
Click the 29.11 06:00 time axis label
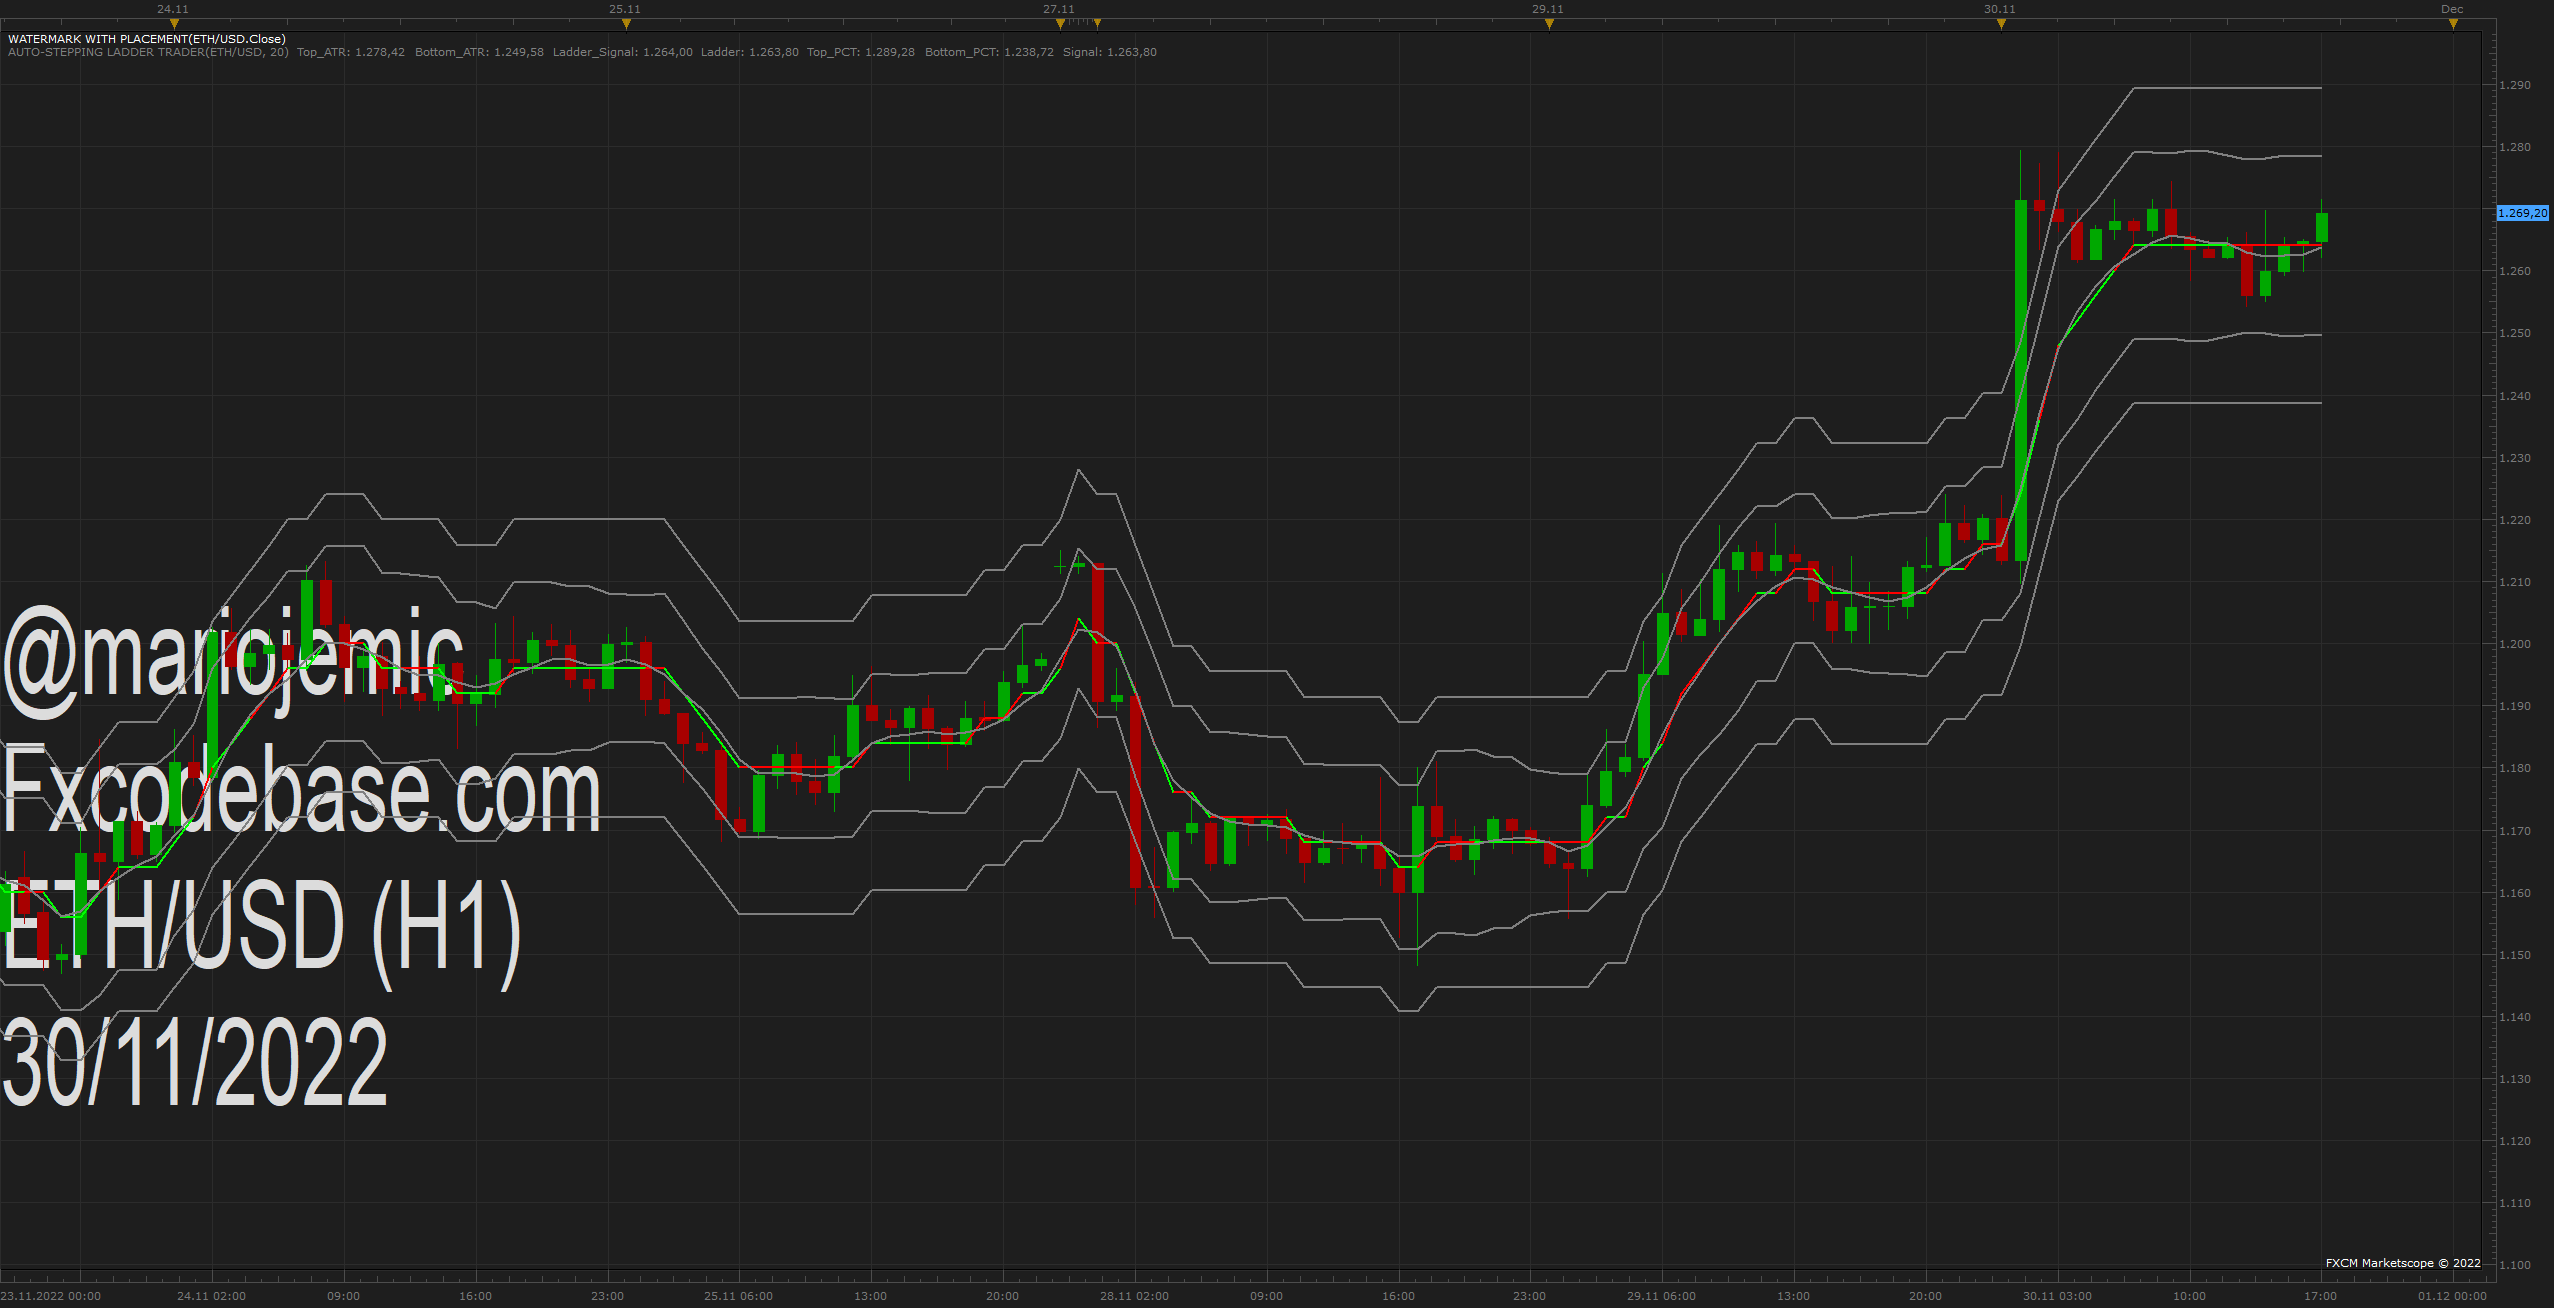(1661, 1296)
